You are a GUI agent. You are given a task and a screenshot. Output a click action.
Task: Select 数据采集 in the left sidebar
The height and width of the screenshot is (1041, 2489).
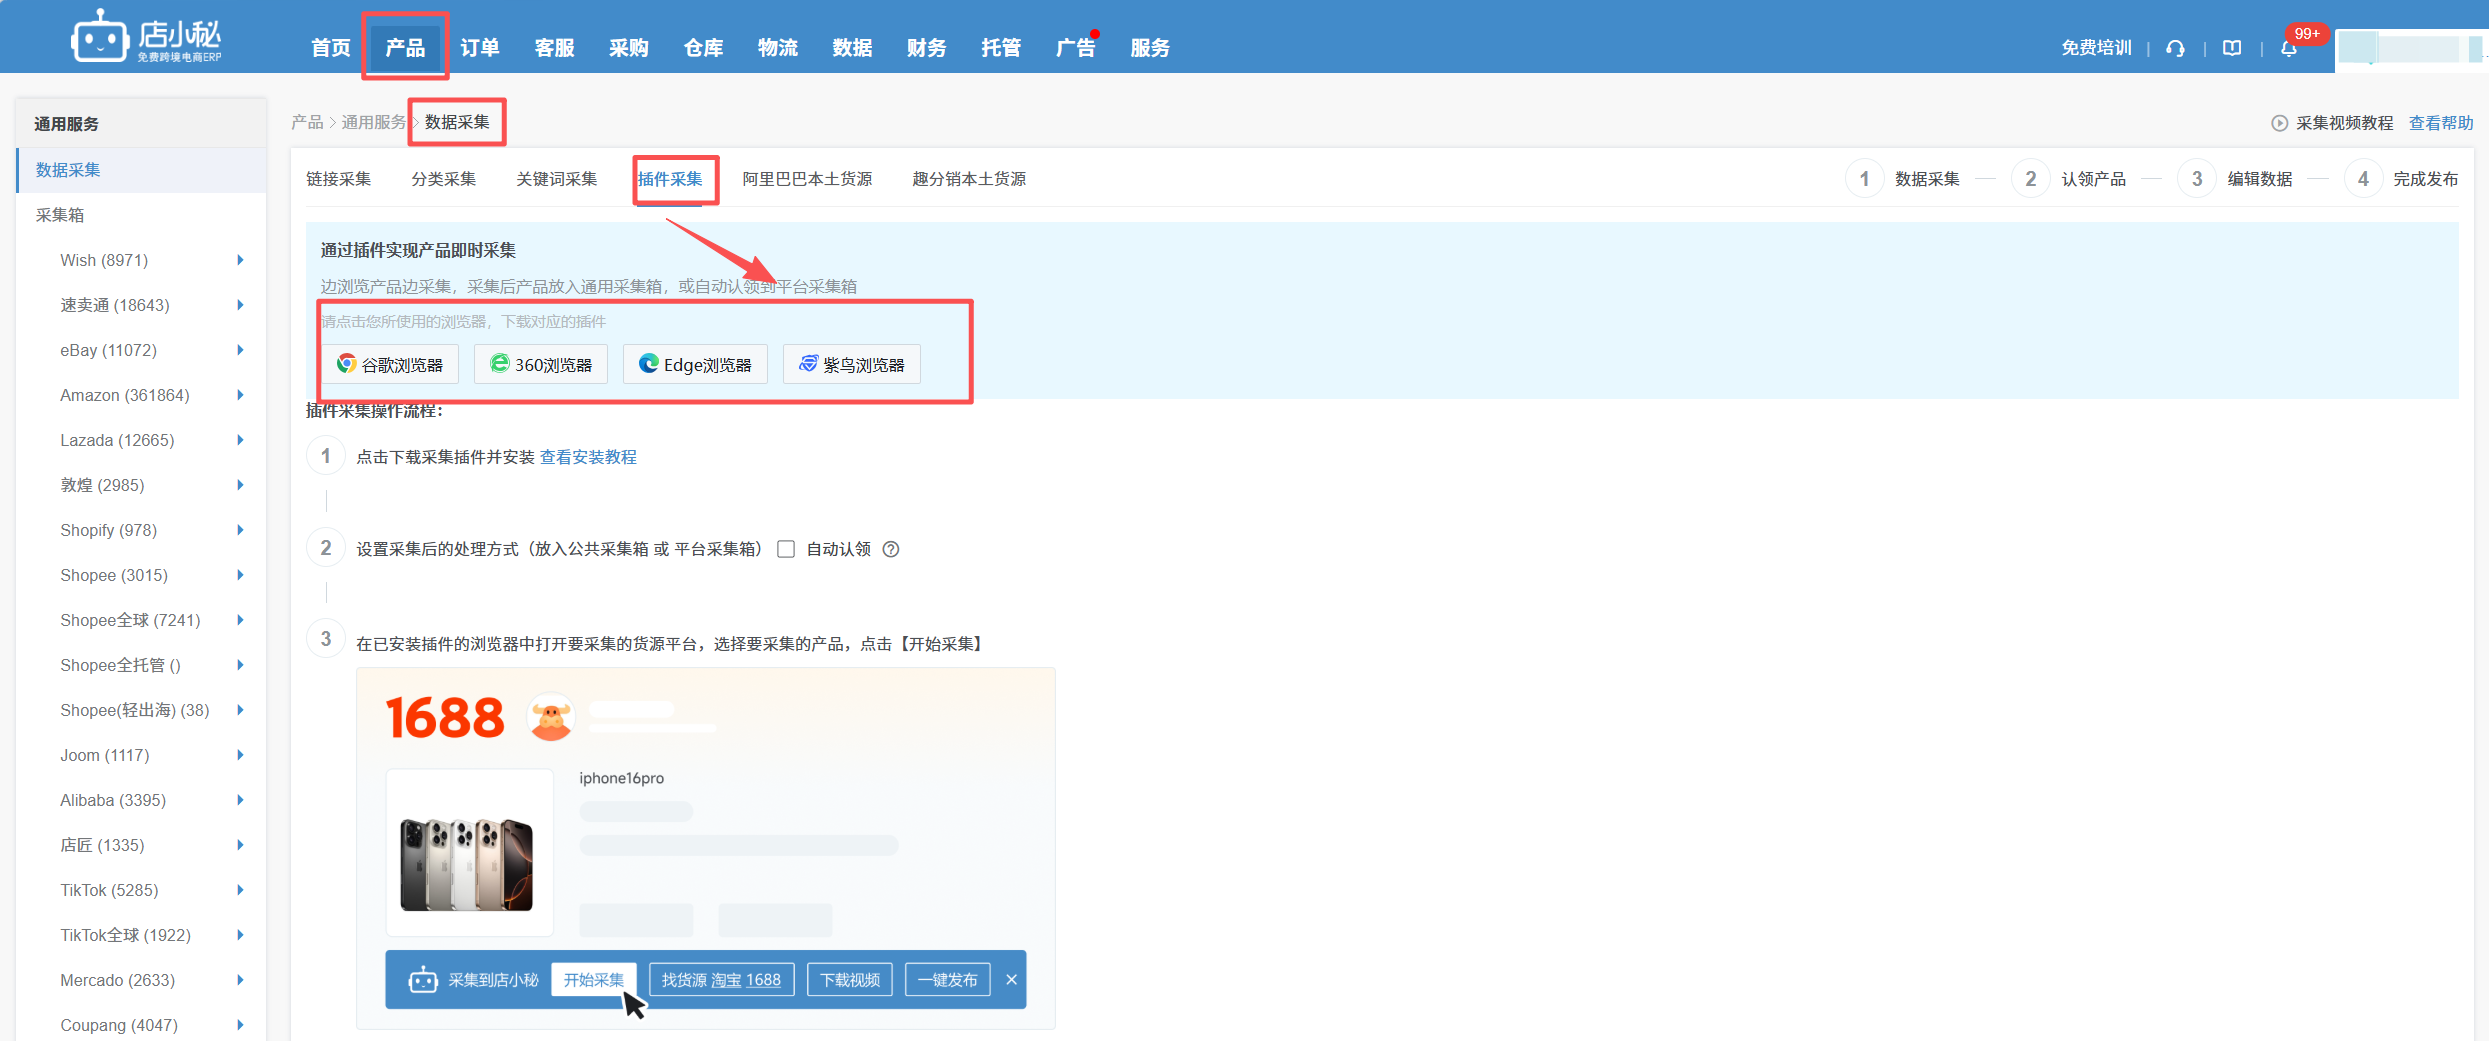pyautogui.click(x=142, y=170)
